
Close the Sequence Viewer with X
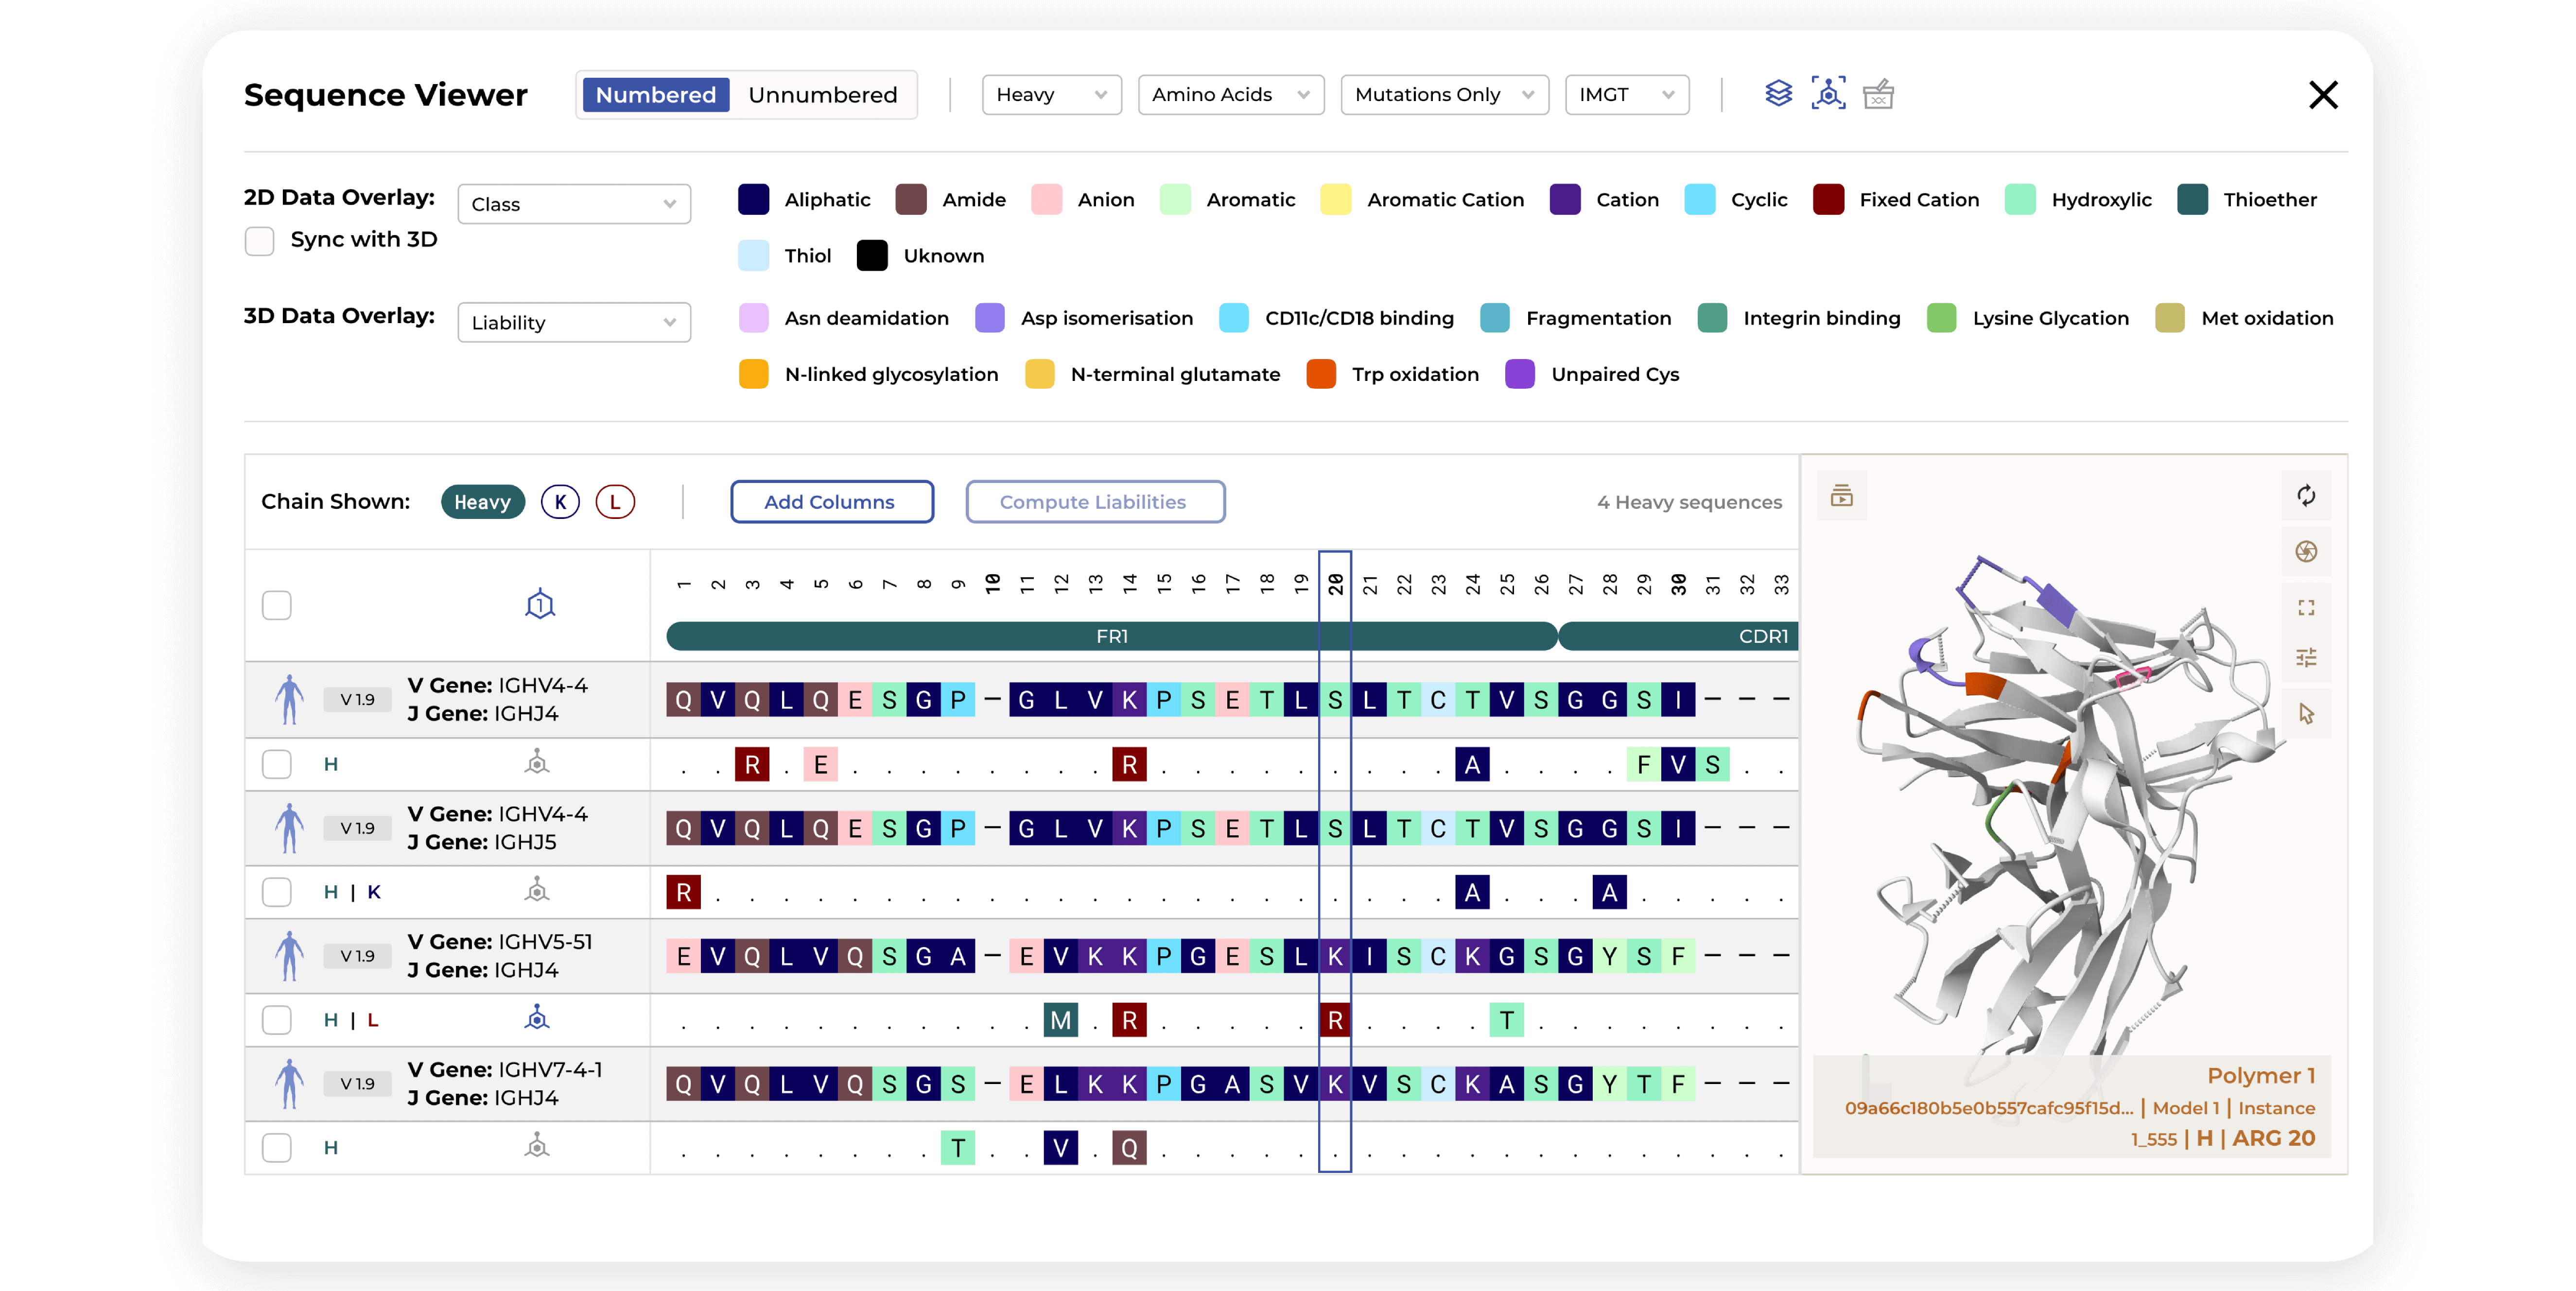(x=2323, y=95)
